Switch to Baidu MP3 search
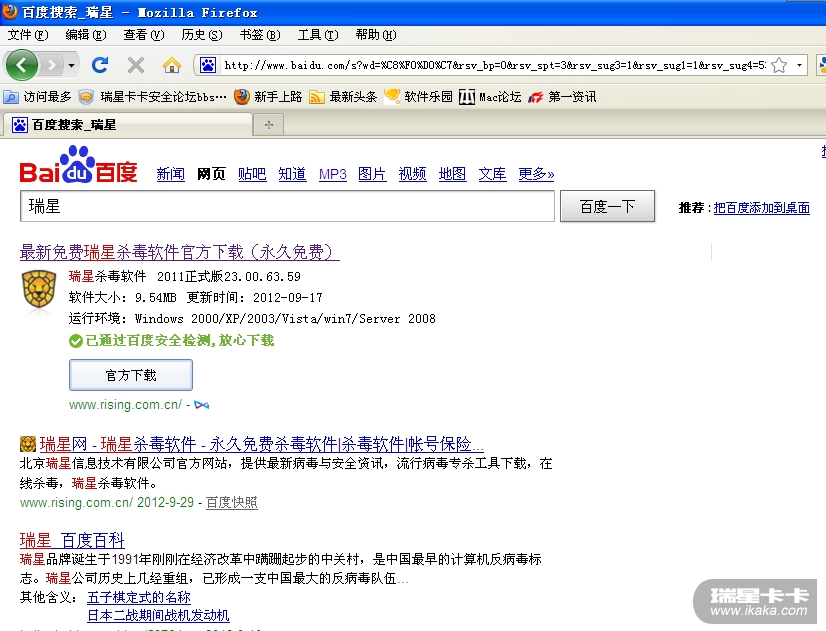The image size is (826, 631). pos(332,174)
